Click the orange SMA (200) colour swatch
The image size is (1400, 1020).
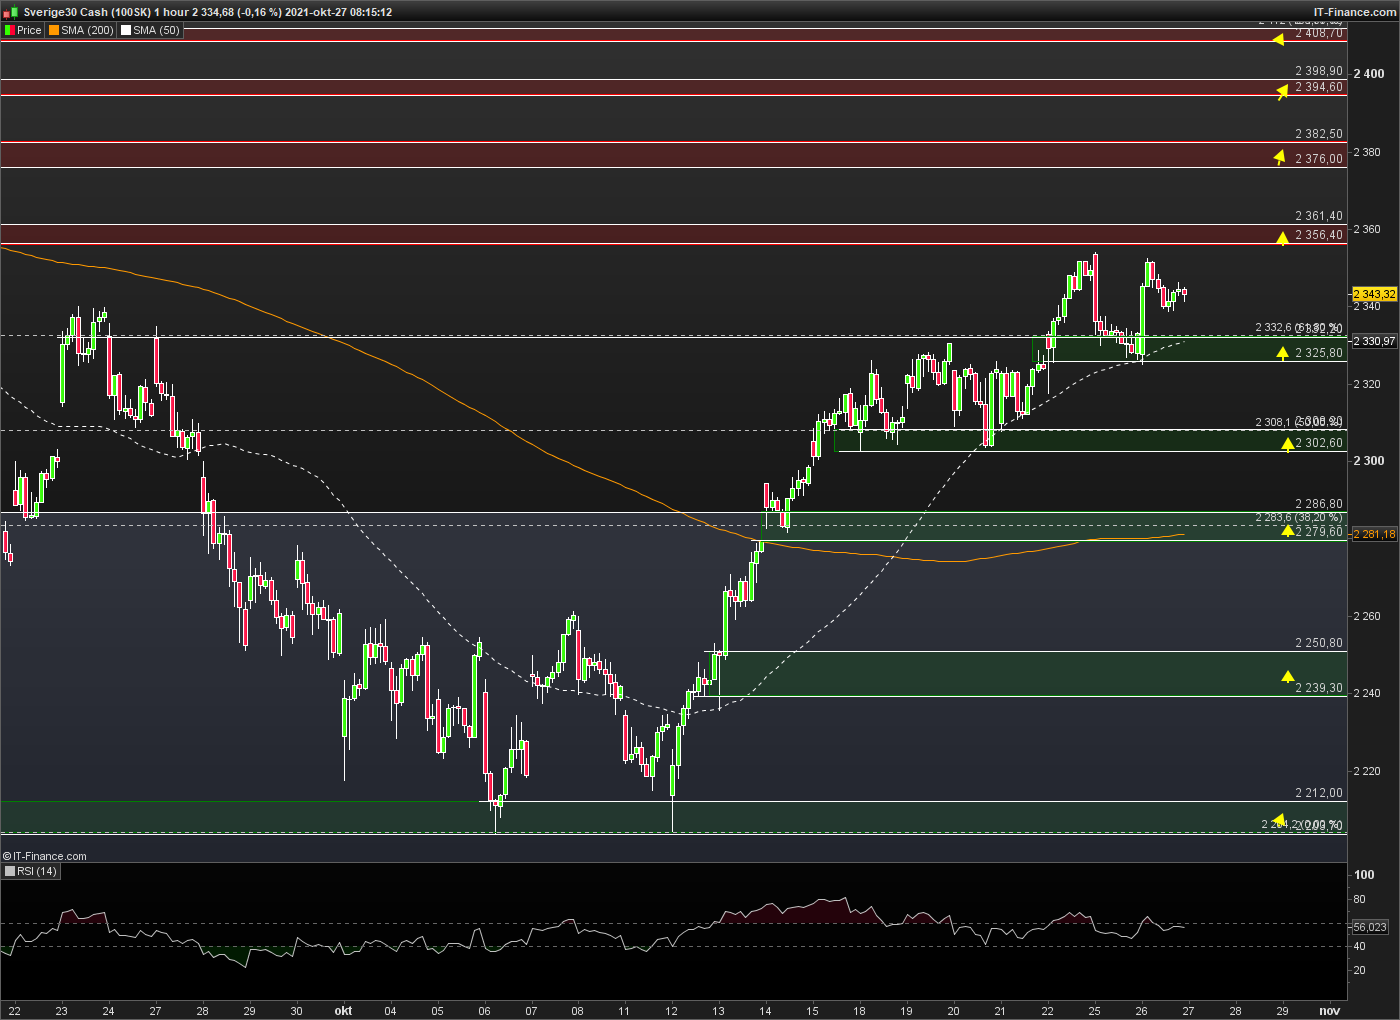(54, 30)
